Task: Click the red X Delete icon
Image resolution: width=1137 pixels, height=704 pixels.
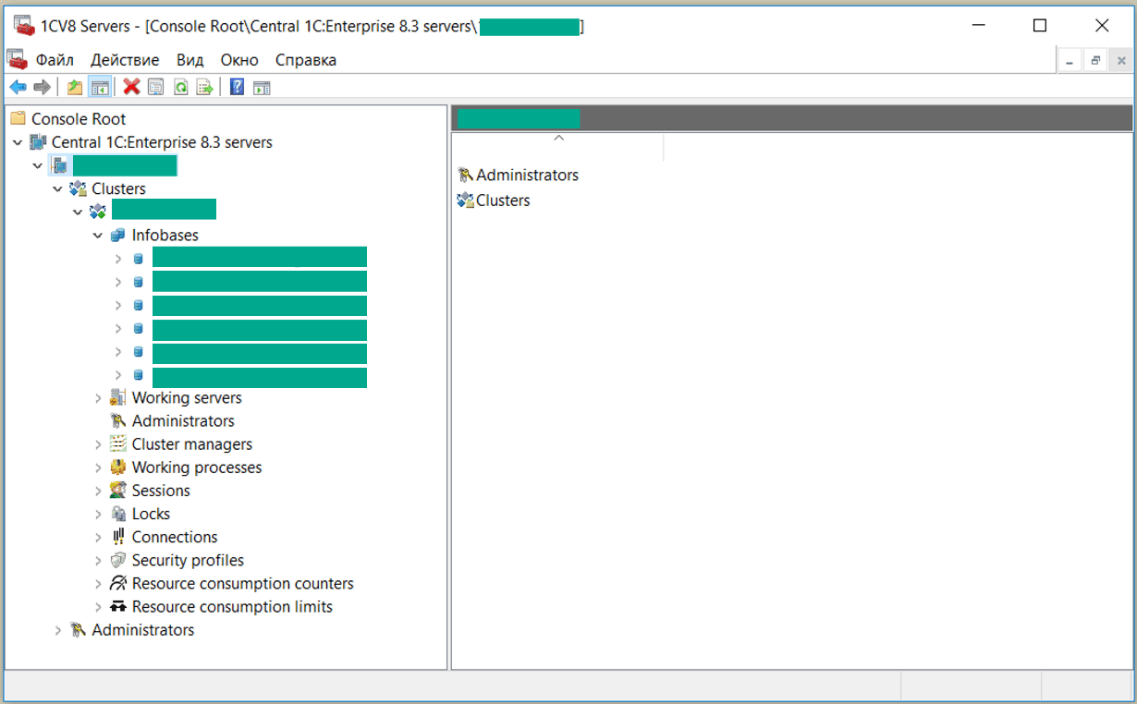Action: [x=131, y=88]
